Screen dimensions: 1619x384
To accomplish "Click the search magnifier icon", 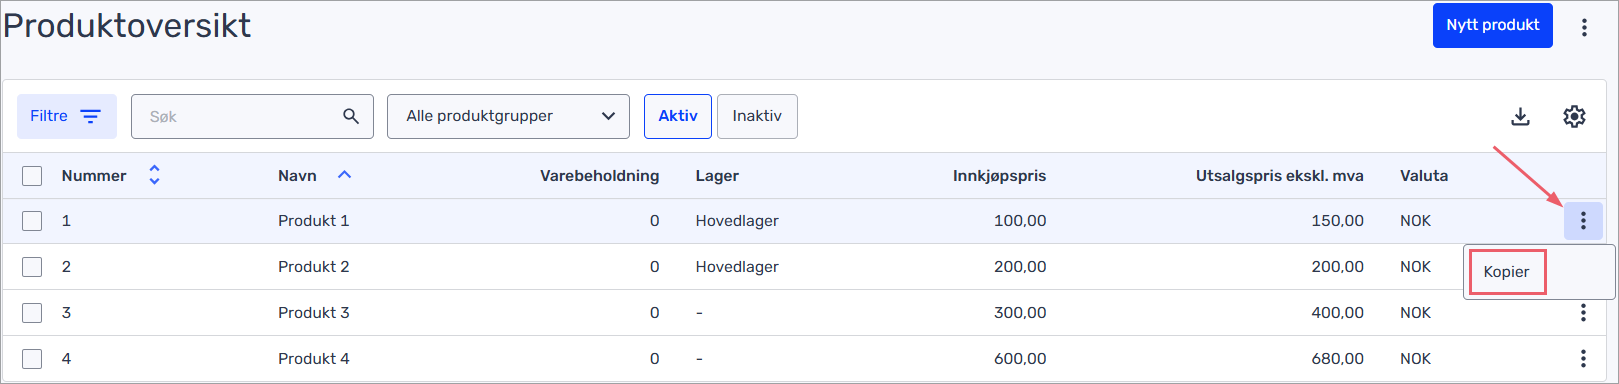I will tap(351, 116).
